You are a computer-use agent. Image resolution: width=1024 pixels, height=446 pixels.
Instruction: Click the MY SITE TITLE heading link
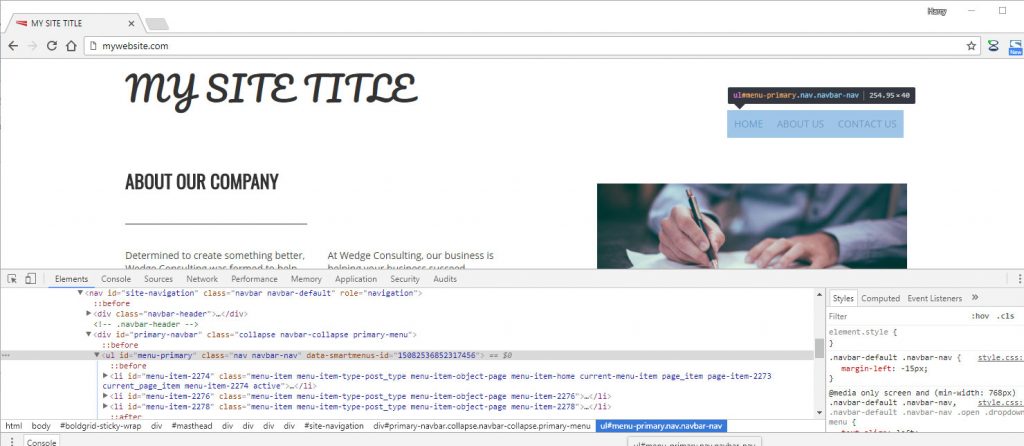tap(271, 89)
